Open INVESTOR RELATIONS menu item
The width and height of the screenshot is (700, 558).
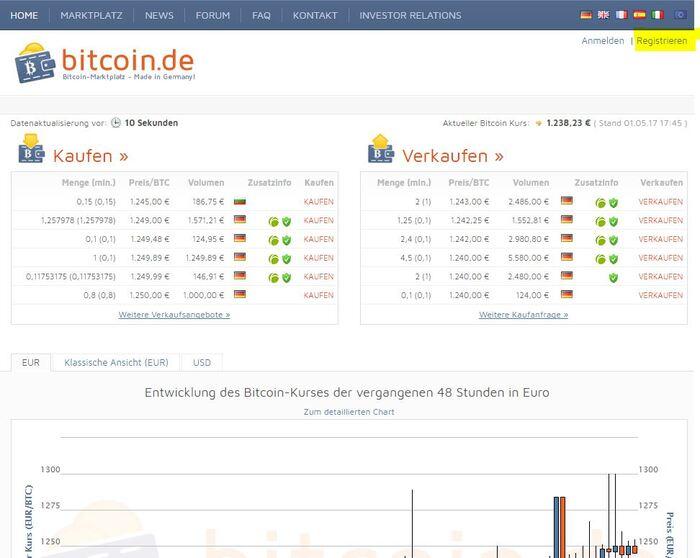tap(410, 15)
